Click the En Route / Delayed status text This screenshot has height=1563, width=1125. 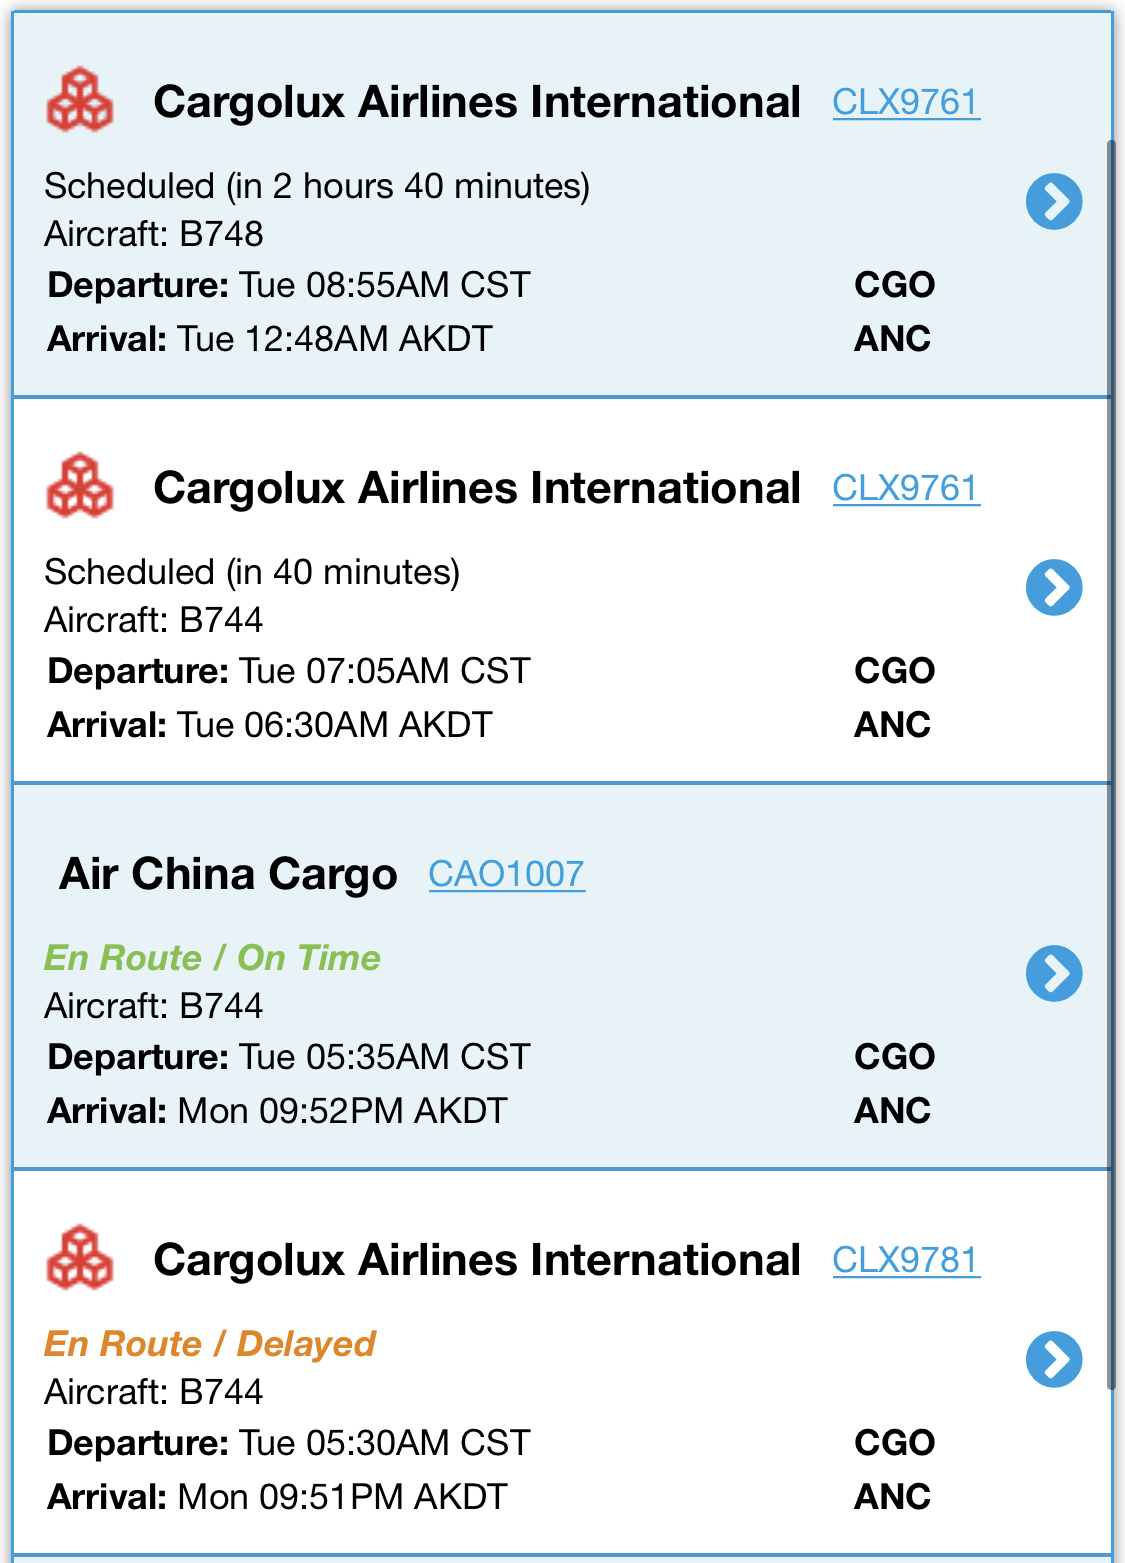click(210, 1344)
